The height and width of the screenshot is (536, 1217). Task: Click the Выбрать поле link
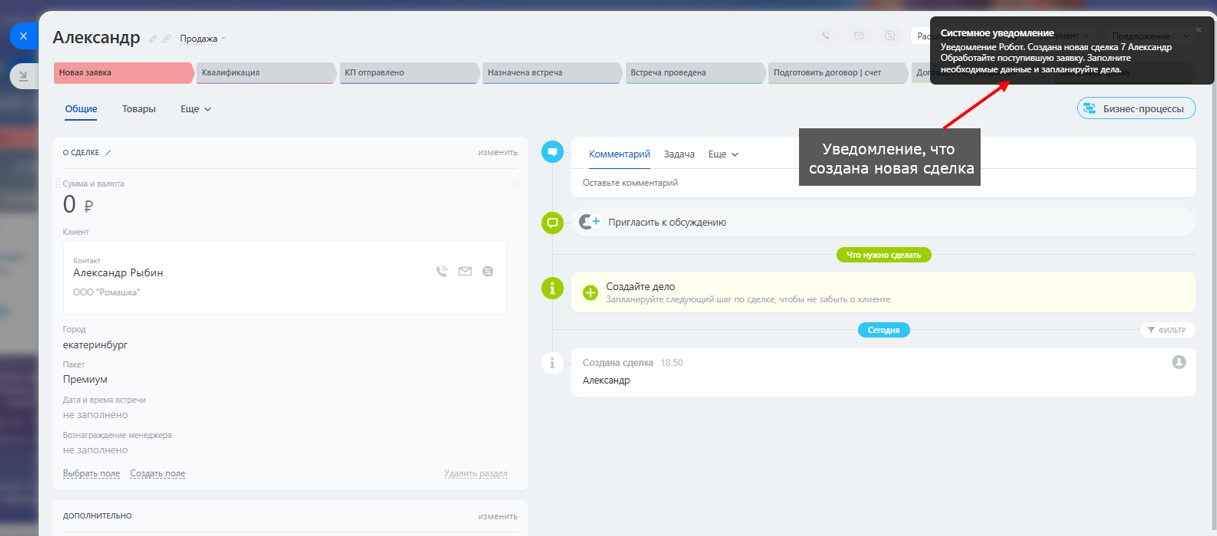pos(91,474)
